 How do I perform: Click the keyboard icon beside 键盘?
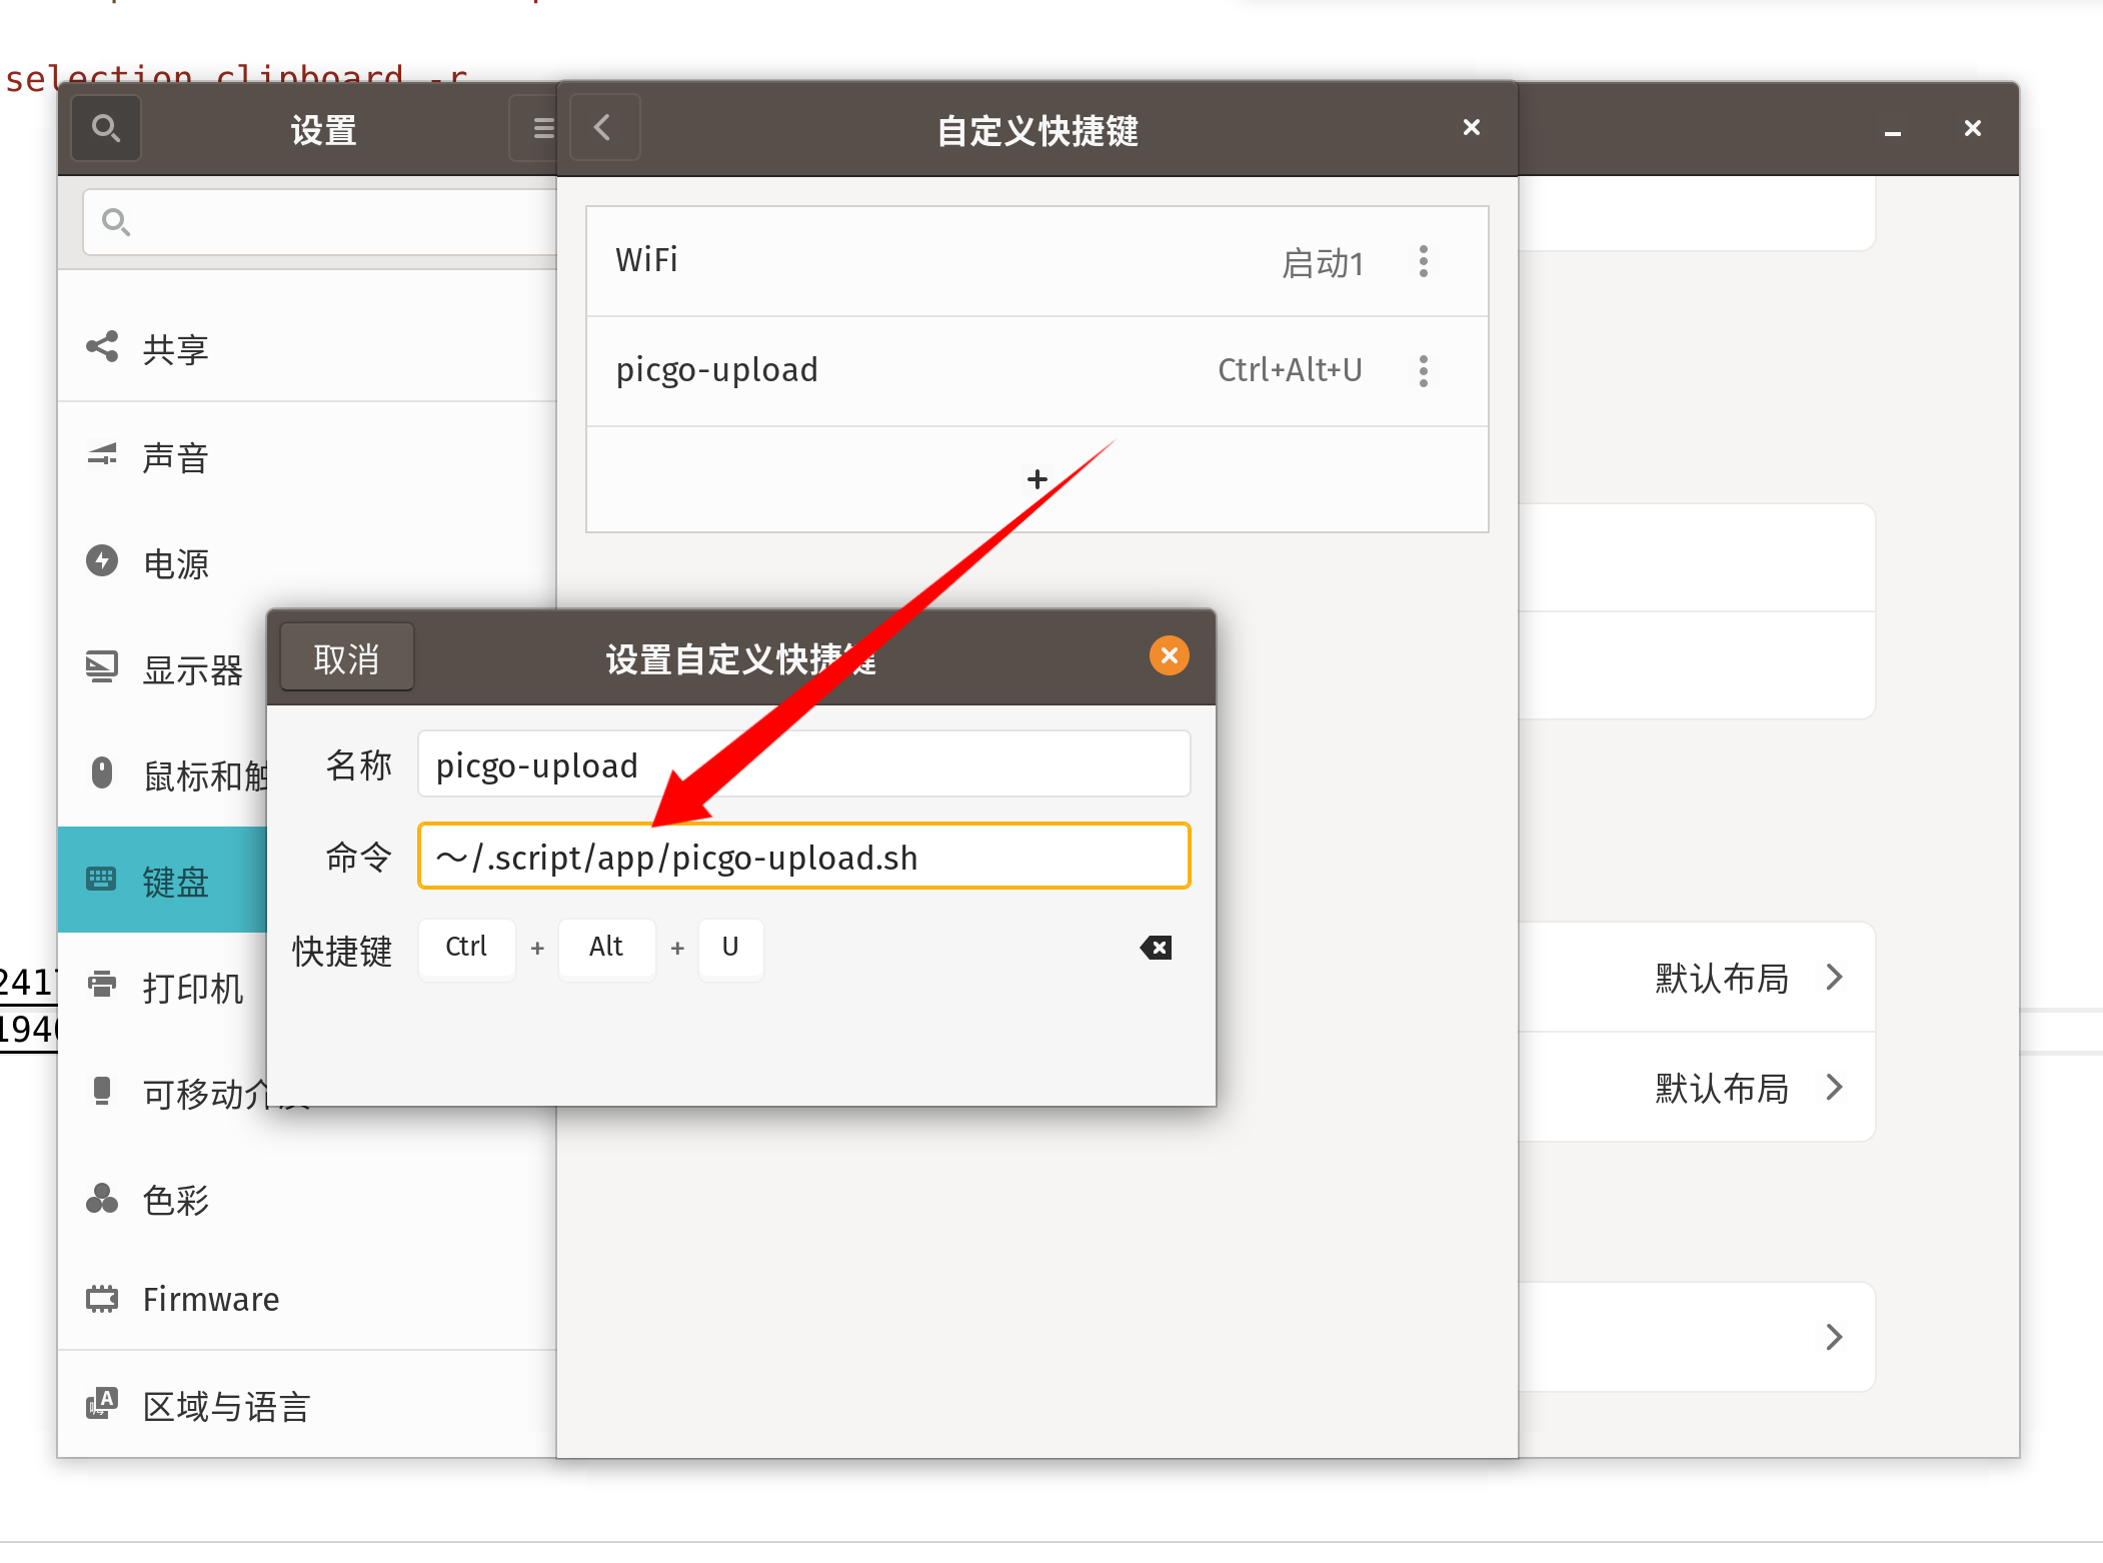(x=101, y=879)
